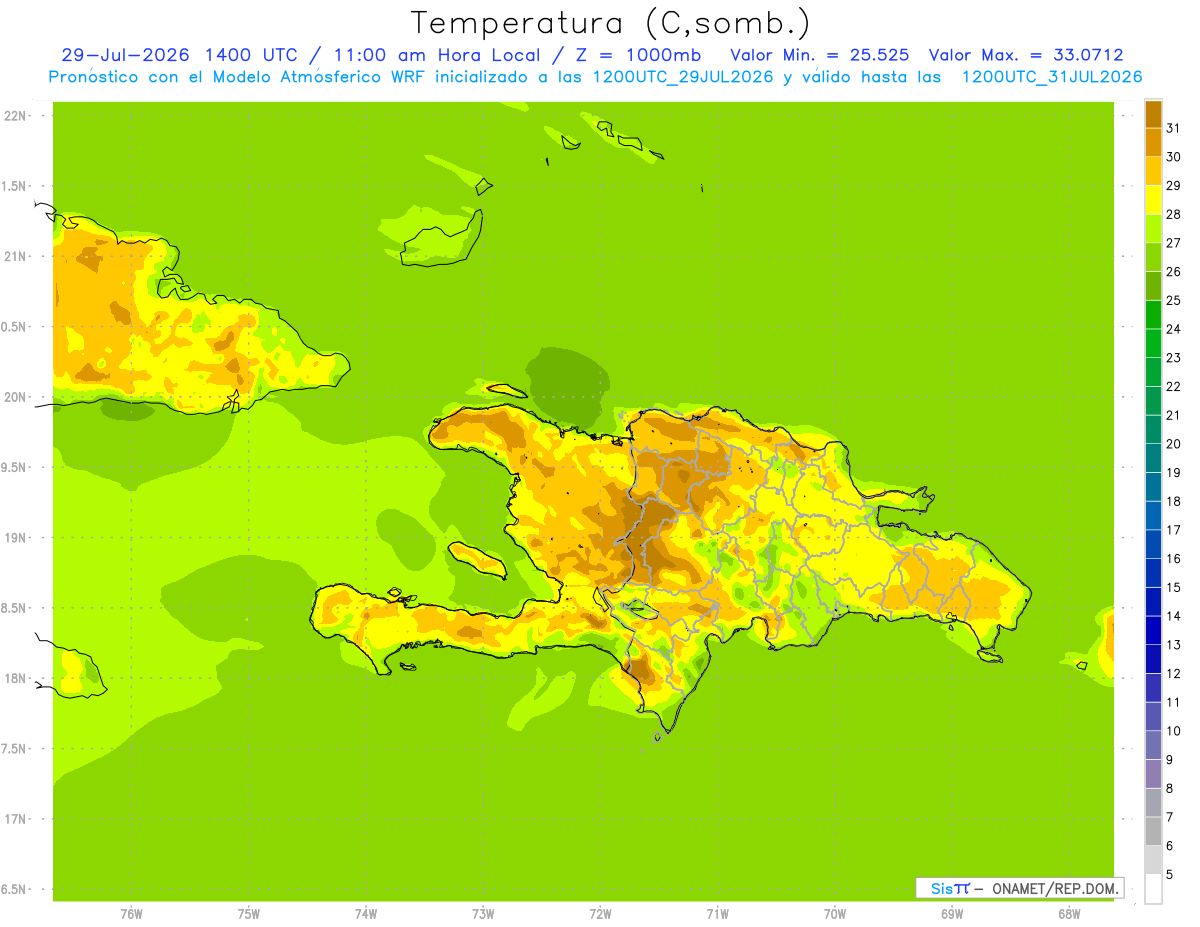
Task: Click the legend value '25'
Action: tap(1173, 300)
